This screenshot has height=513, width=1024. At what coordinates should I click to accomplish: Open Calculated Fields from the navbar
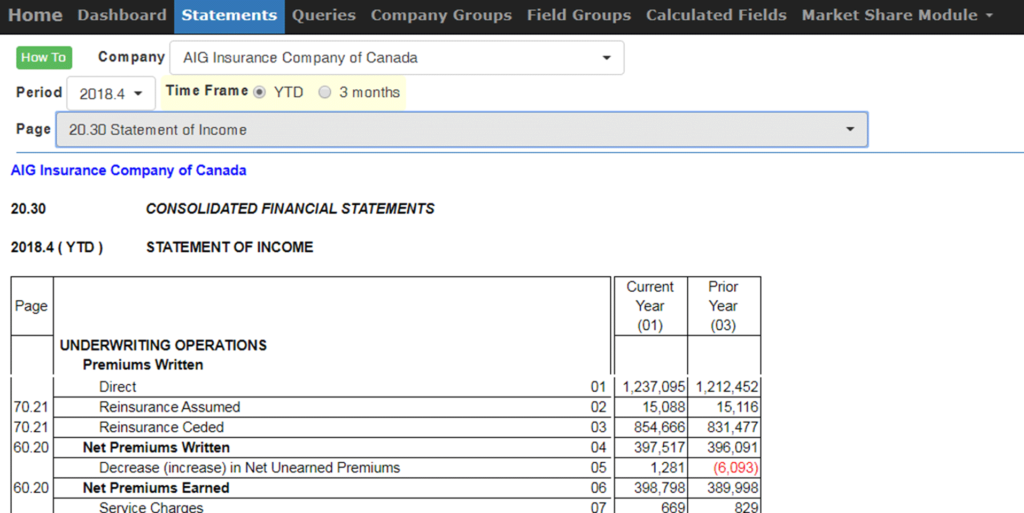716,15
